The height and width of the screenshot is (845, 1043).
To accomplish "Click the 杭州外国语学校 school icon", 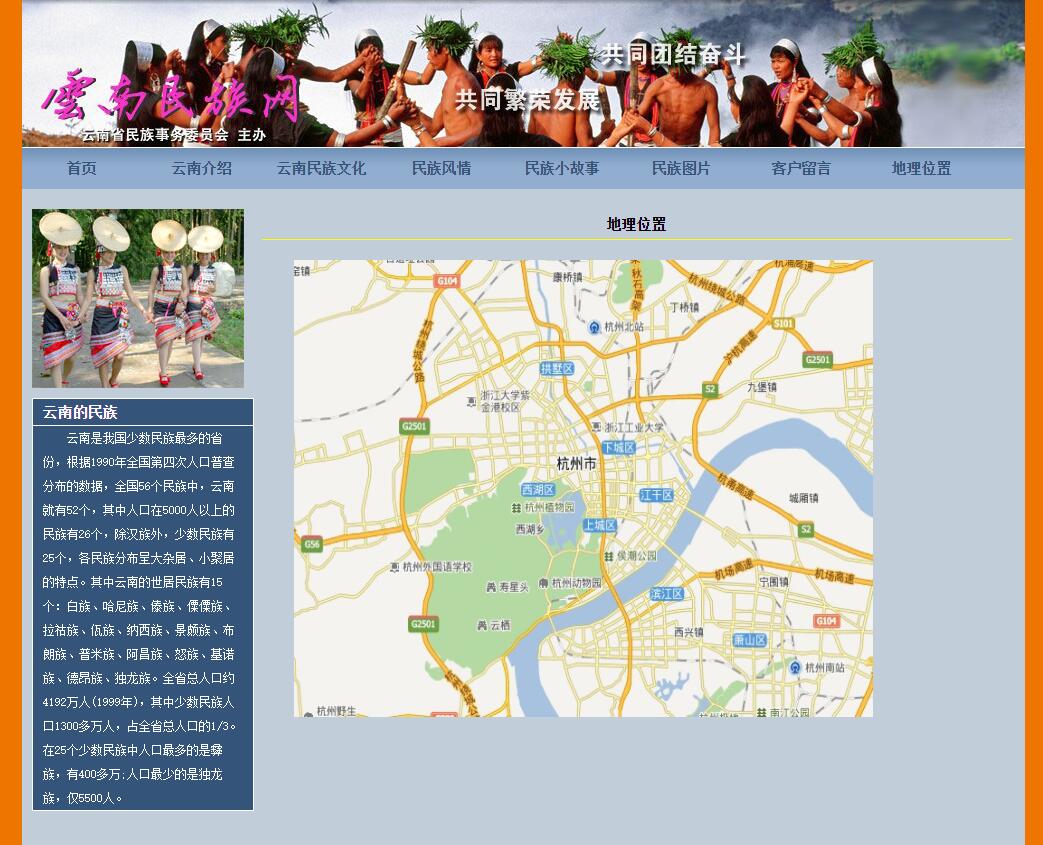I will (x=394, y=567).
